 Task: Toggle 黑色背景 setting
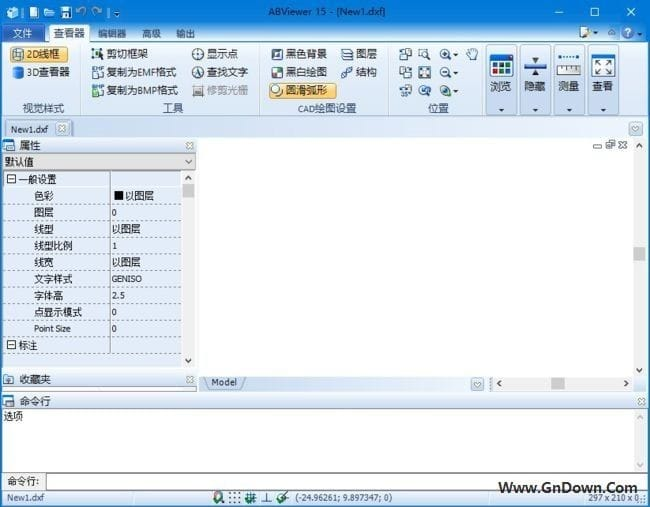click(299, 54)
